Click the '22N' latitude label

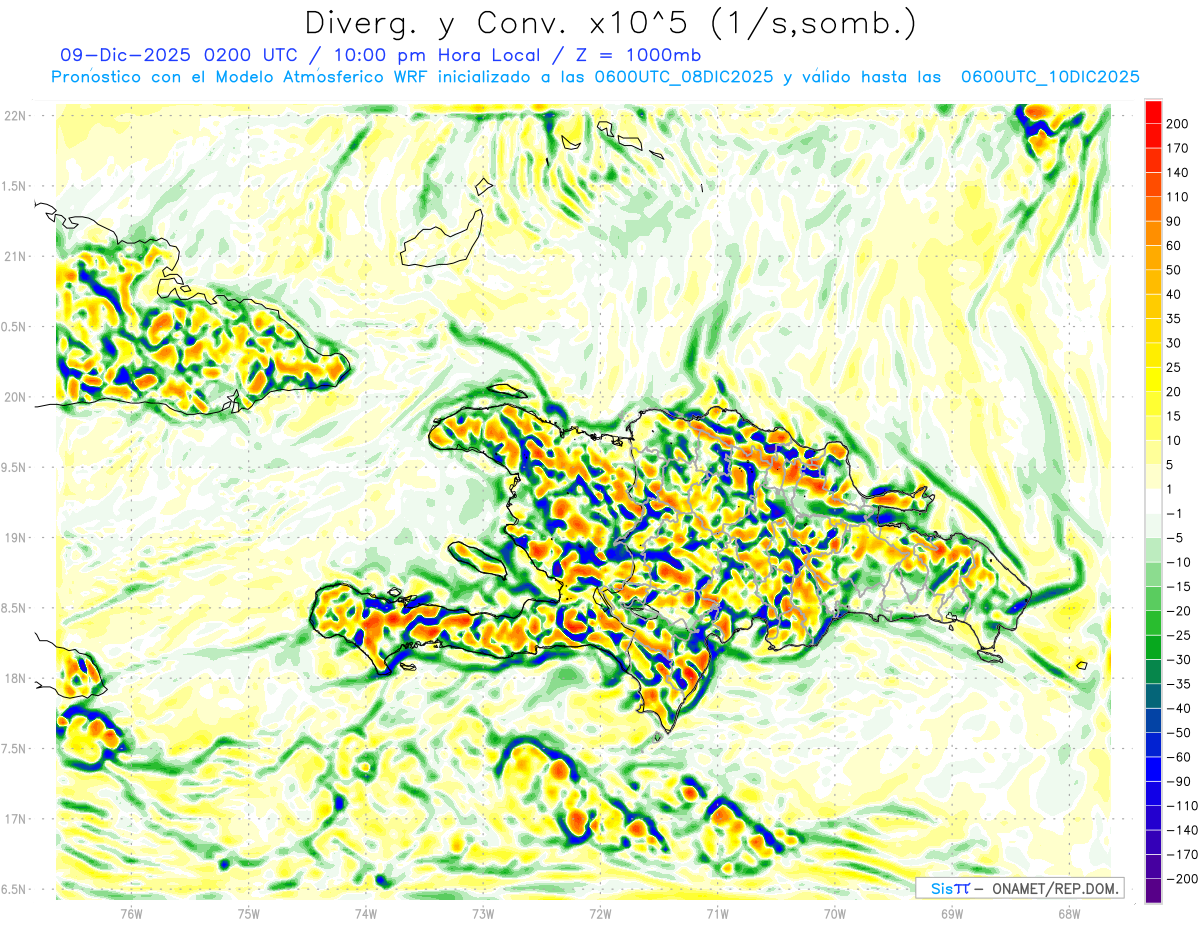coord(15,116)
